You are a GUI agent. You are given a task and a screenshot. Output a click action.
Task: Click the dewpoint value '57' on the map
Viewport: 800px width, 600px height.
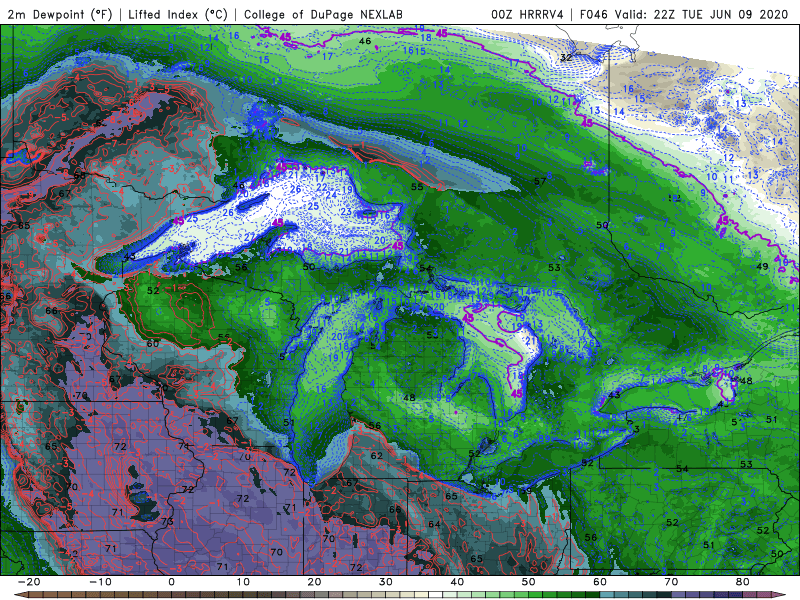[x=540, y=181]
